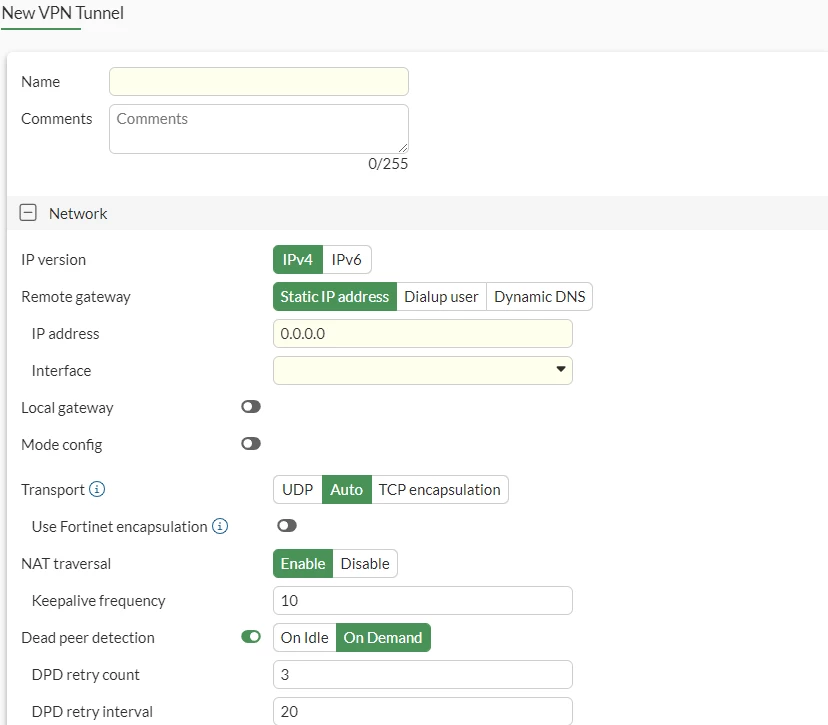Click the 0/255 character counter
The image size is (828, 725).
tap(388, 164)
